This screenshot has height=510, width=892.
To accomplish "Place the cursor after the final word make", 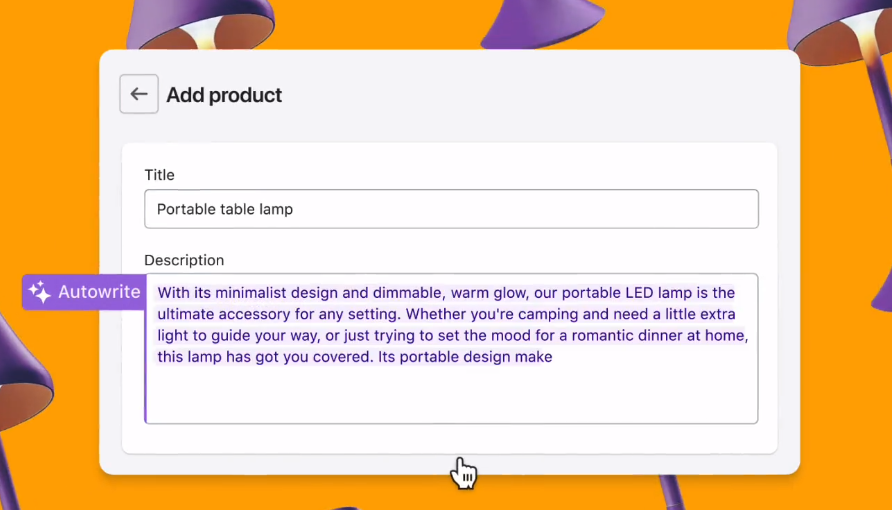I will click(554, 357).
